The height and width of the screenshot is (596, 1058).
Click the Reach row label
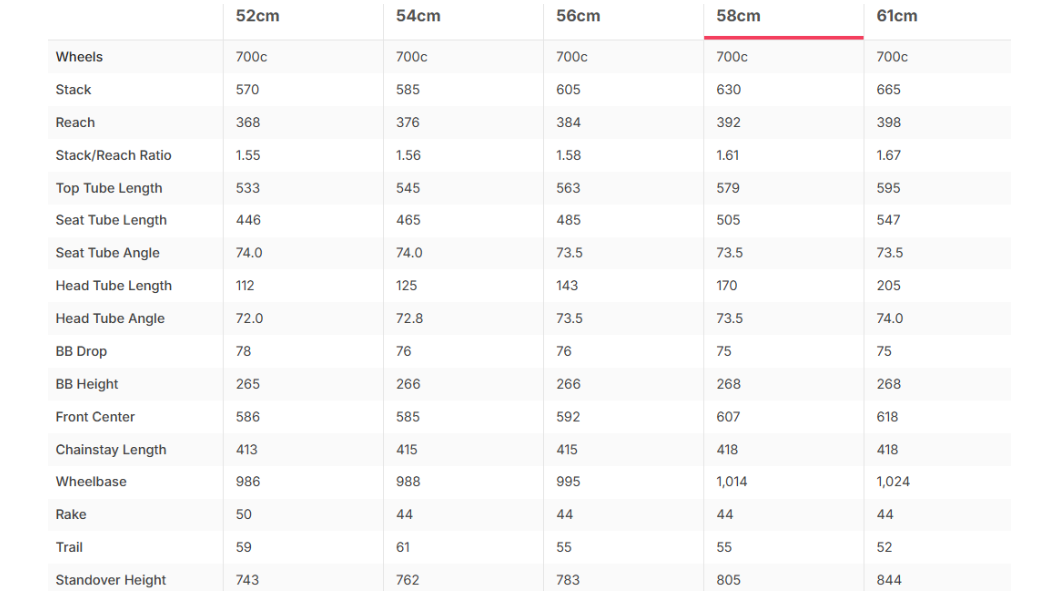pos(75,122)
